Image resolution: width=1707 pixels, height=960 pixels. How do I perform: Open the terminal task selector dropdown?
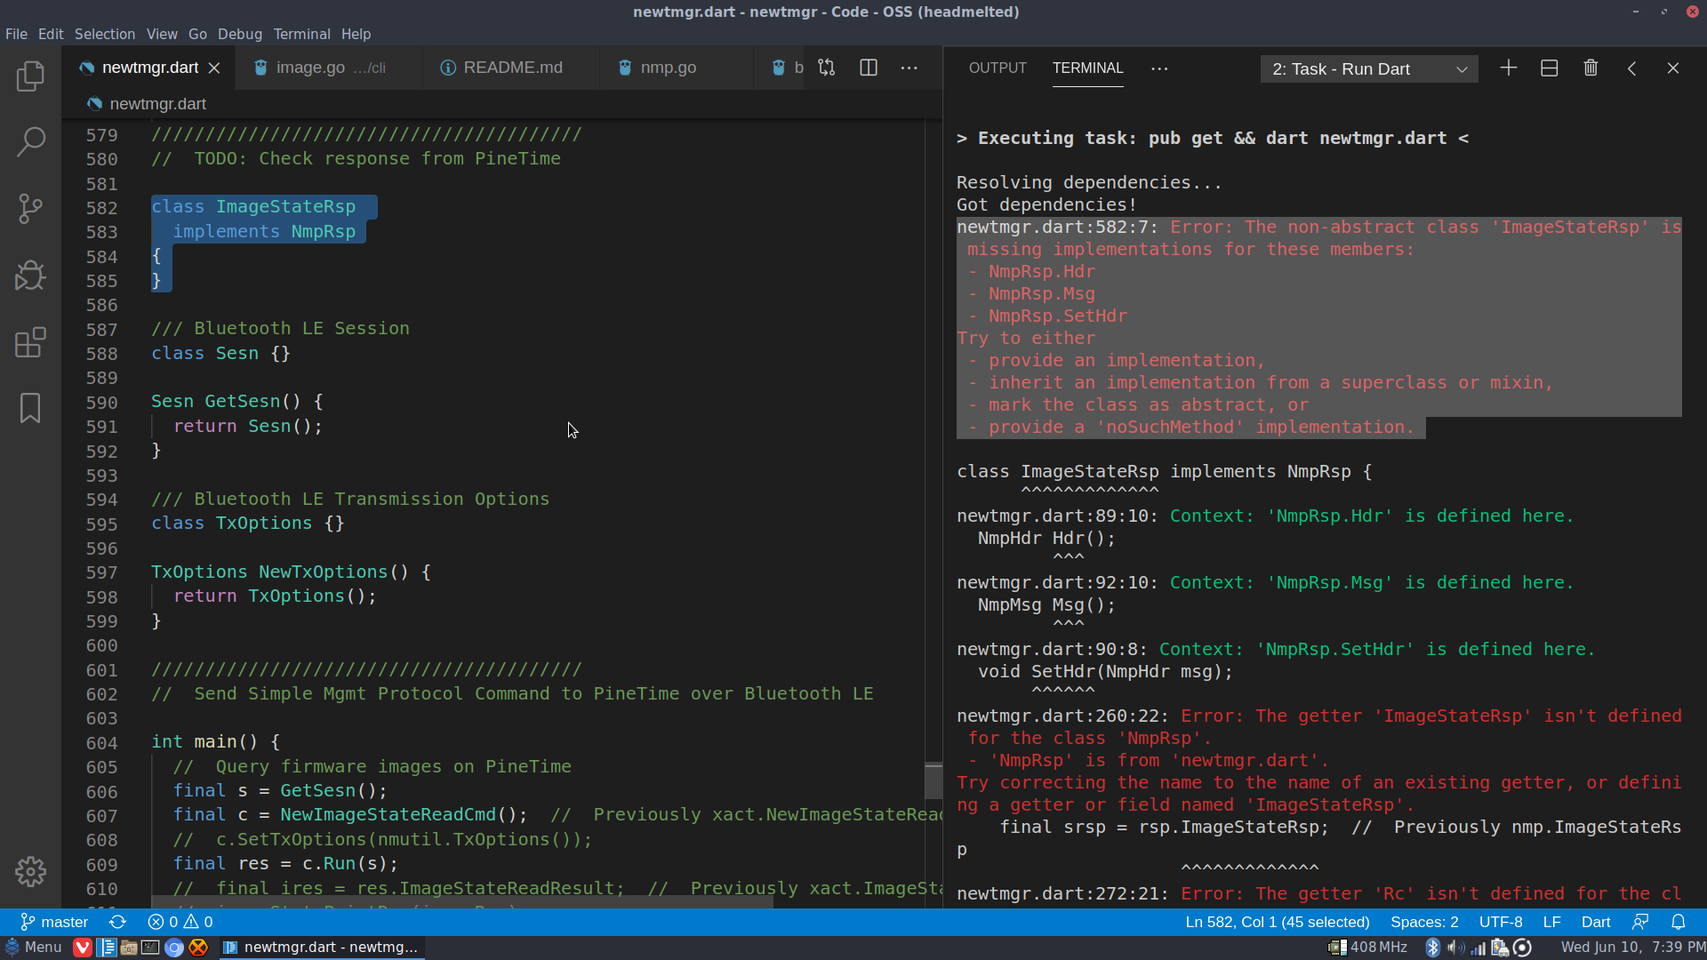click(x=1368, y=69)
